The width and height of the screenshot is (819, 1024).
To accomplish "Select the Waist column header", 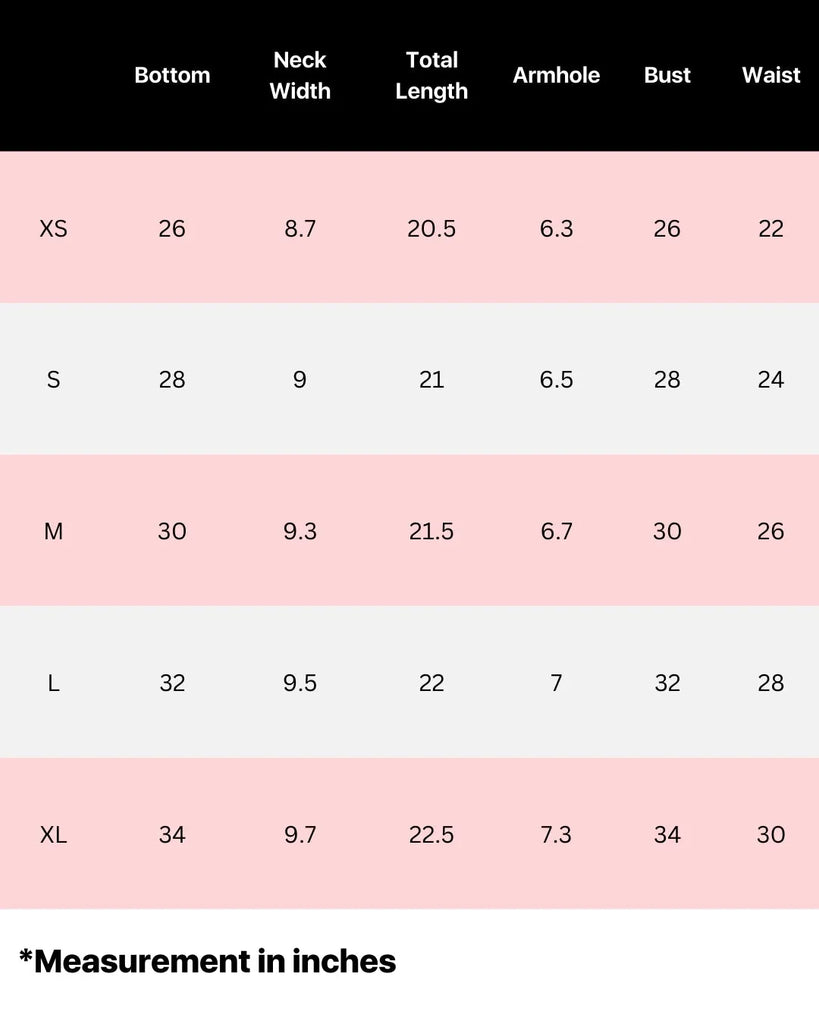I will (x=771, y=75).
